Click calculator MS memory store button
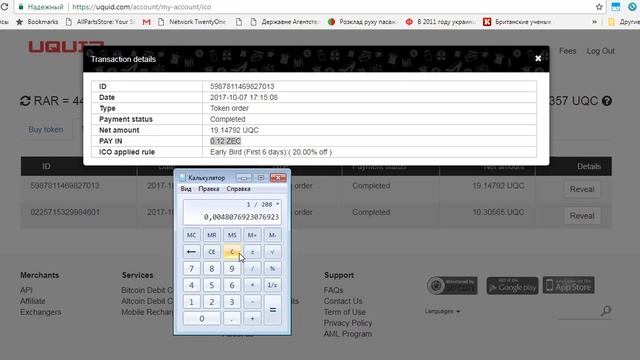Image resolution: width=640 pixels, height=360 pixels. pyautogui.click(x=232, y=235)
